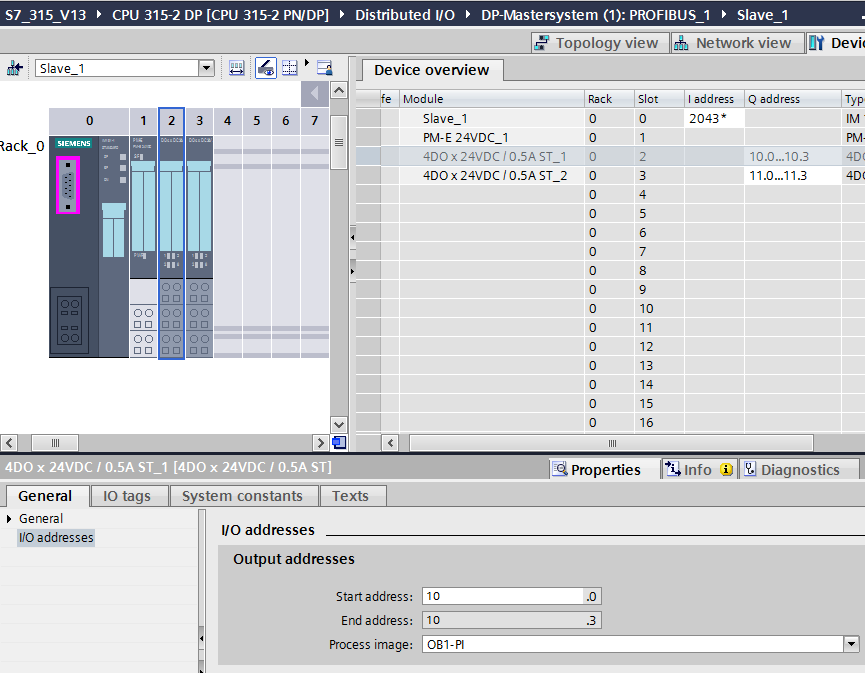This screenshot has height=673, width=865.
Task: Select the magenta PROFIBUS port on the IM module
Action: pos(68,185)
